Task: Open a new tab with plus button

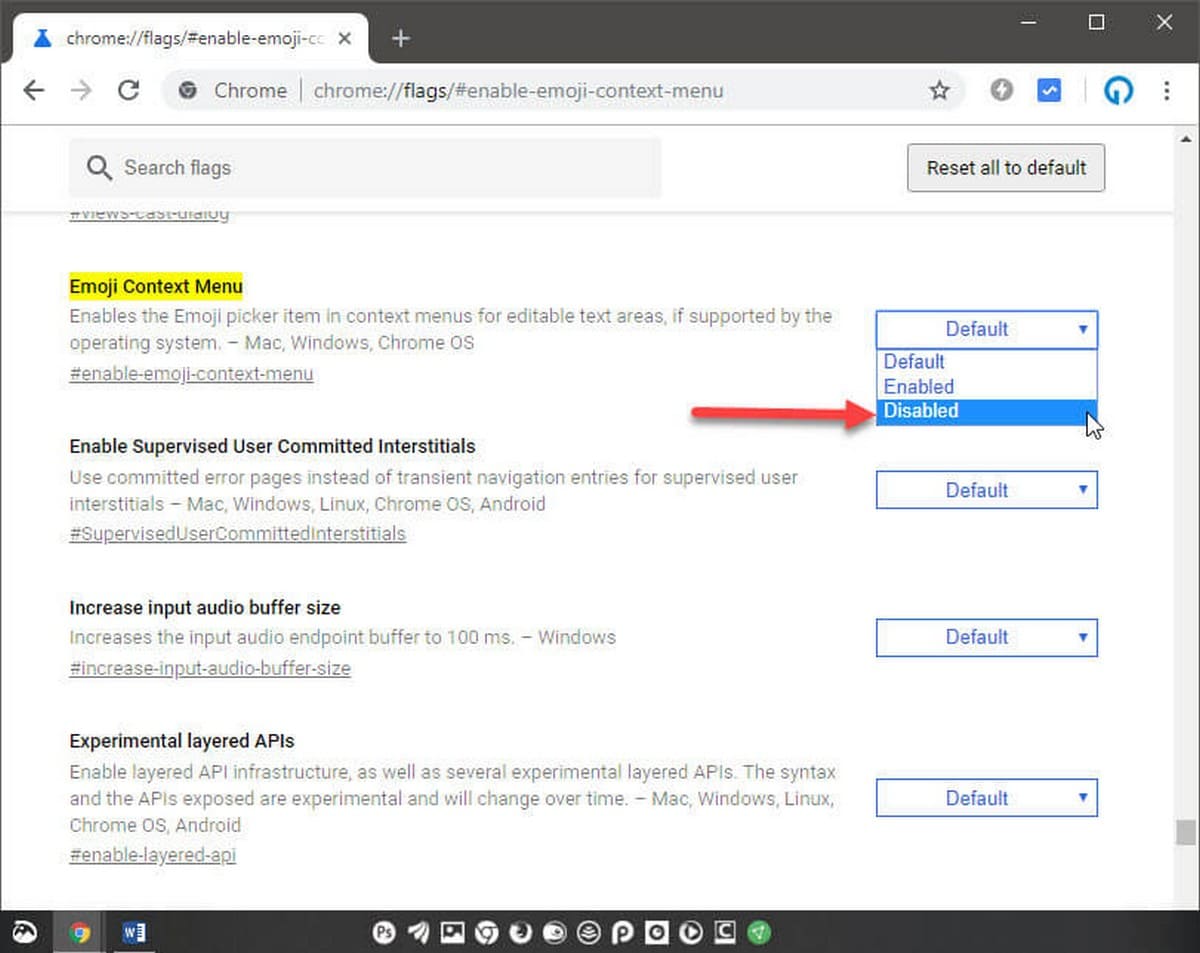Action: click(x=401, y=38)
